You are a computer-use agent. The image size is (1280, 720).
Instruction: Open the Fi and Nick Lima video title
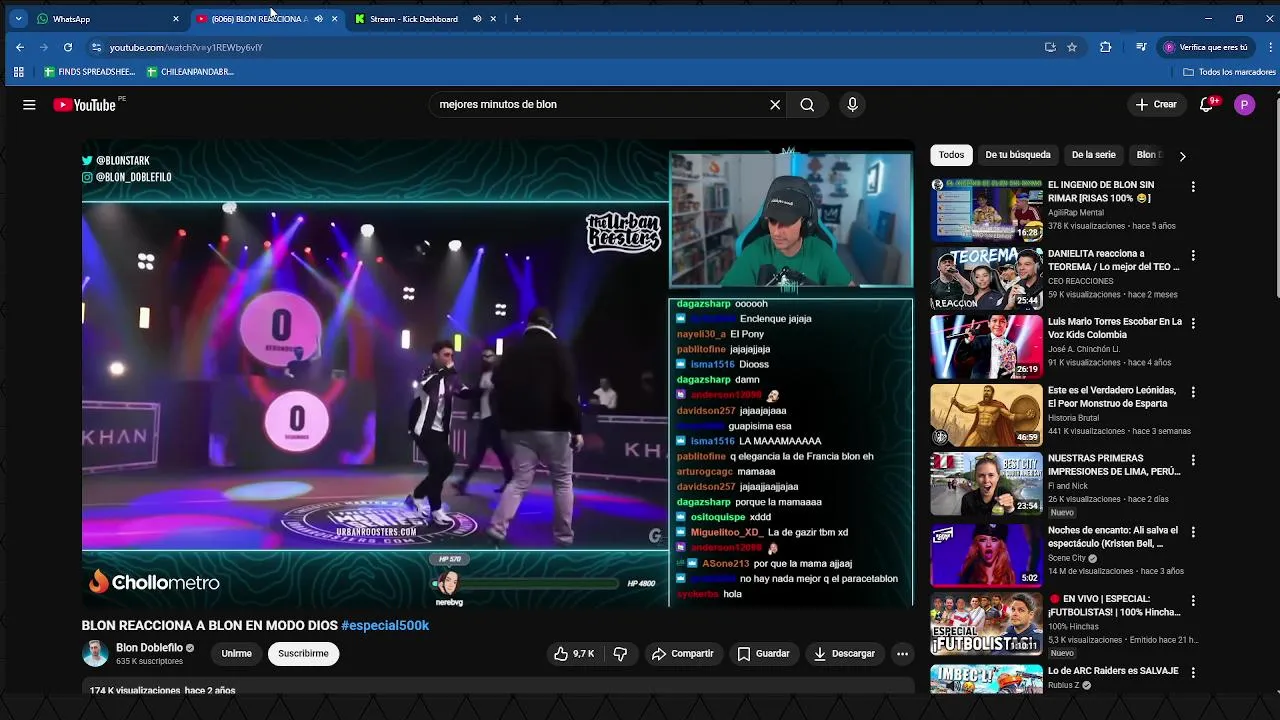(1114, 465)
